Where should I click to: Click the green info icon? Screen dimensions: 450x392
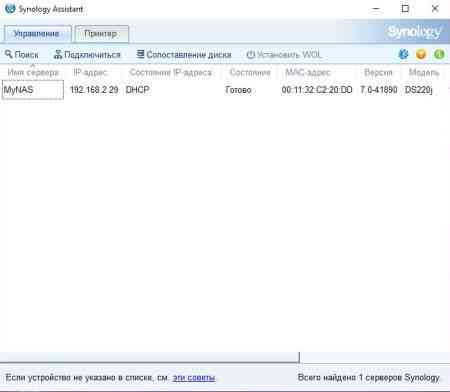(x=439, y=54)
